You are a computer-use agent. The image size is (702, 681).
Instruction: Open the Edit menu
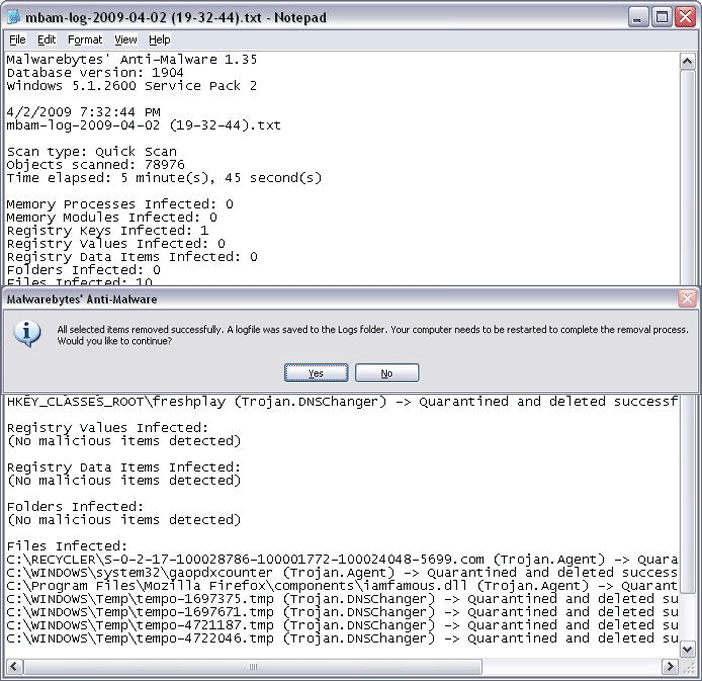tap(46, 40)
